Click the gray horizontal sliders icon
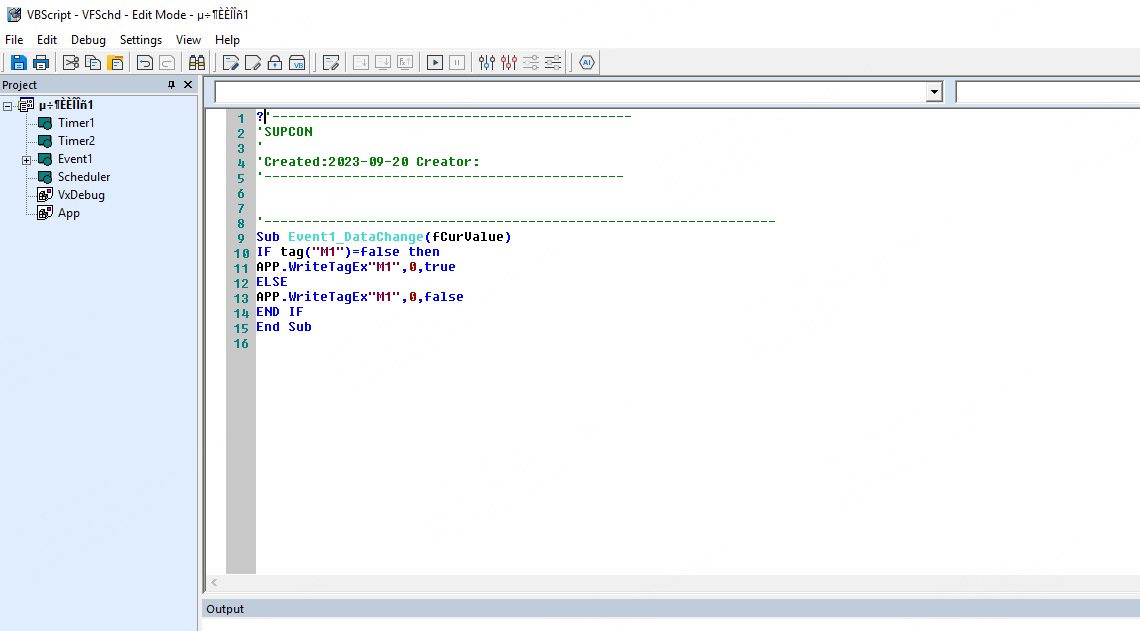 531,63
